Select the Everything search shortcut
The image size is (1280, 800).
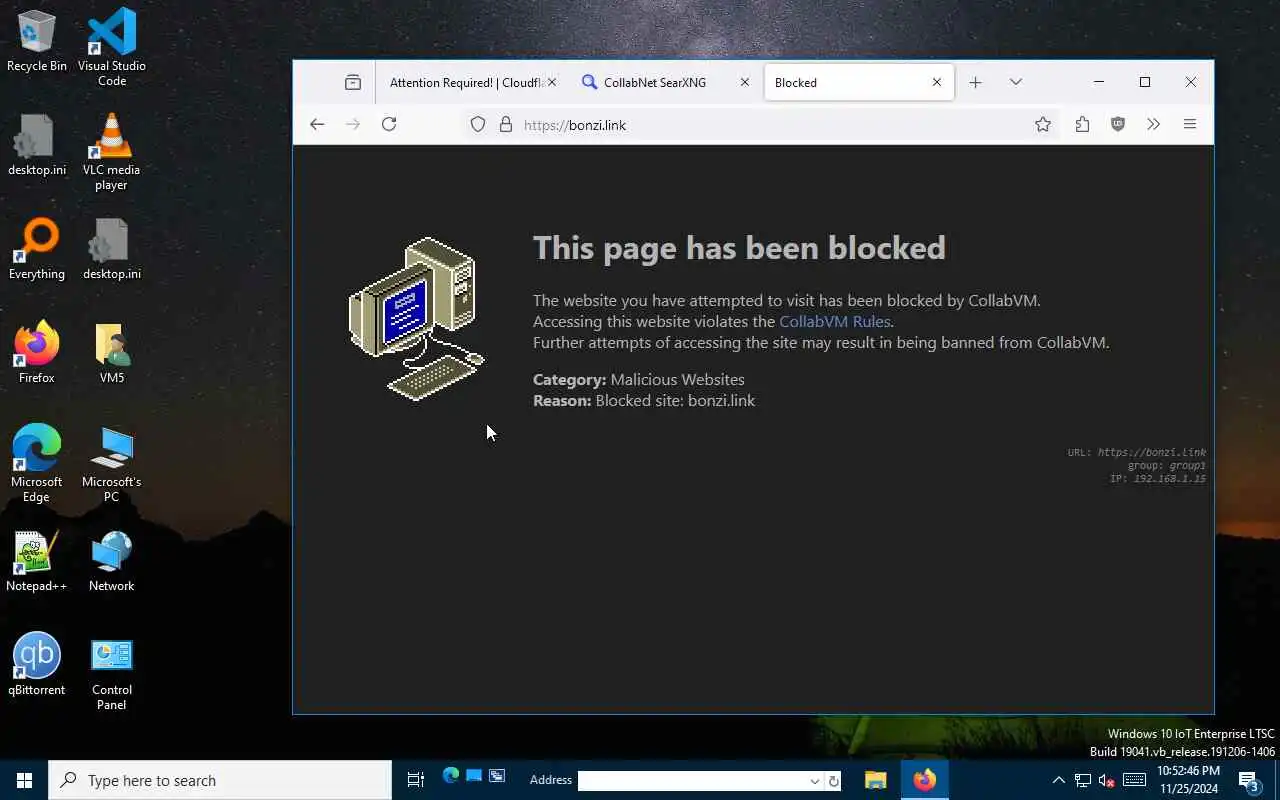tap(37, 250)
